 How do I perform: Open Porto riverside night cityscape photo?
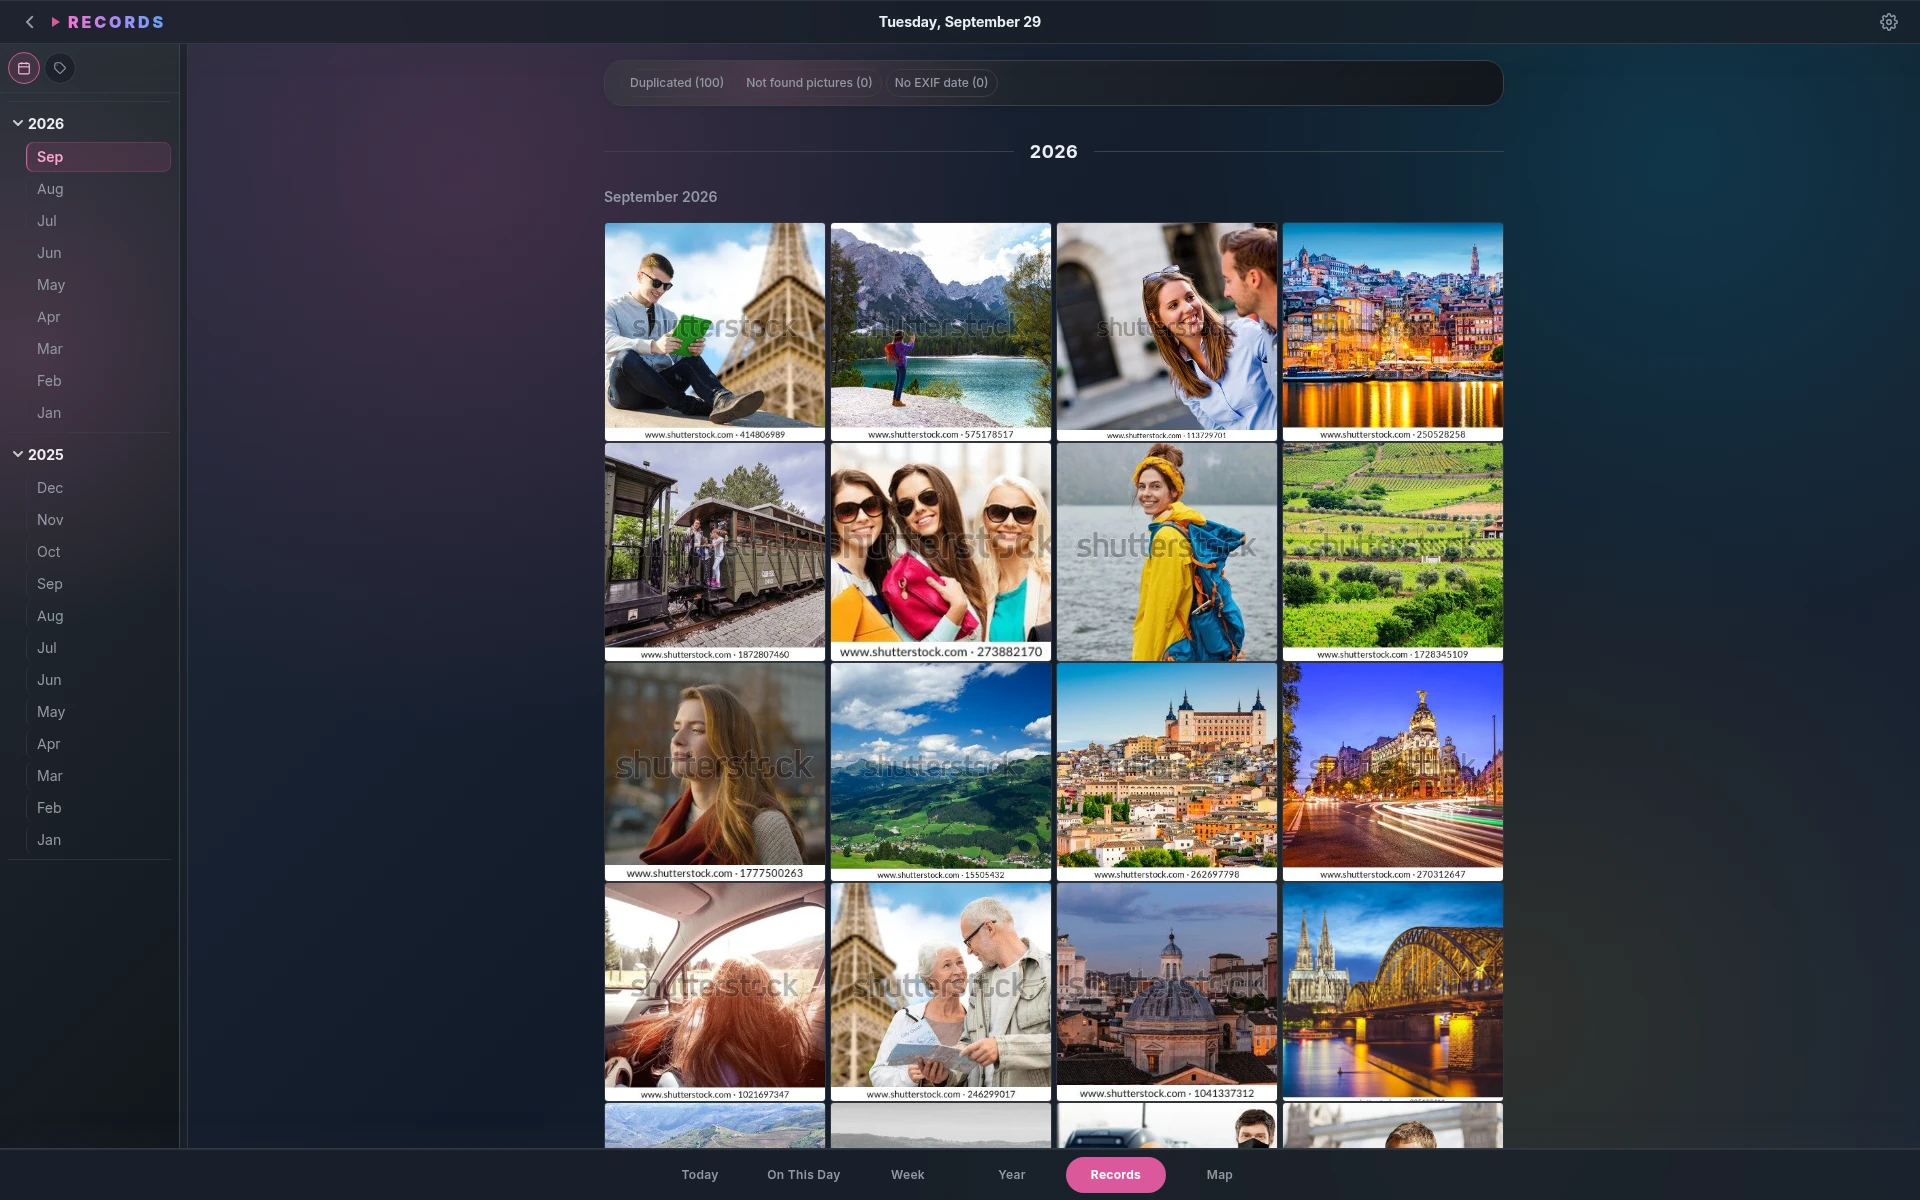(x=1393, y=332)
